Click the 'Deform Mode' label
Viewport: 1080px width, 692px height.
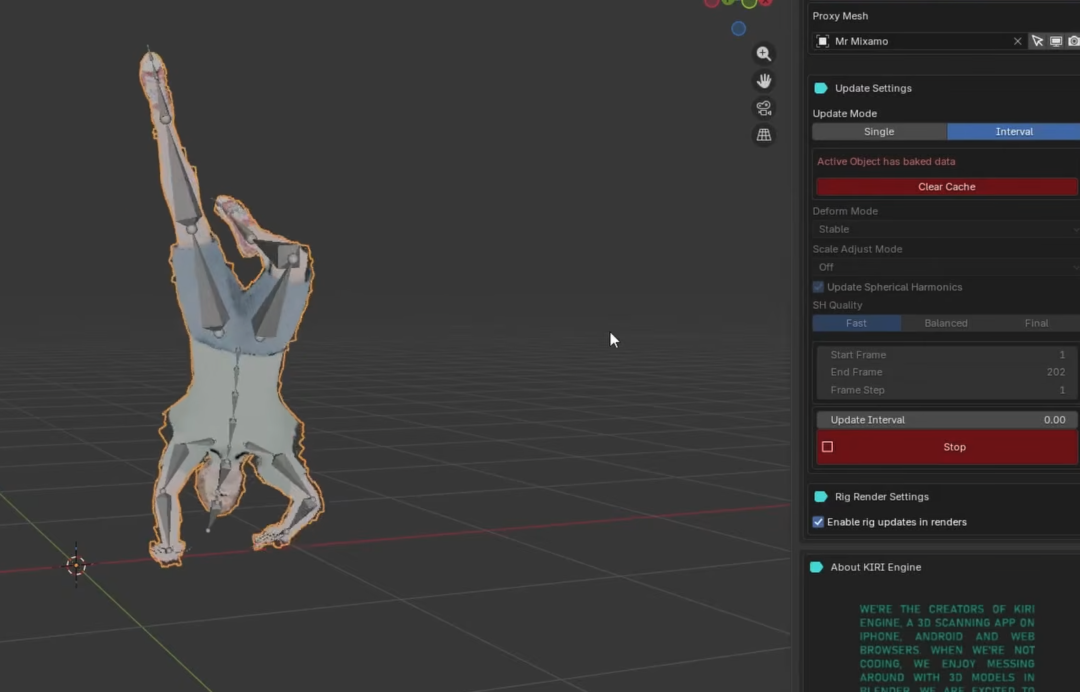pyautogui.click(x=845, y=211)
